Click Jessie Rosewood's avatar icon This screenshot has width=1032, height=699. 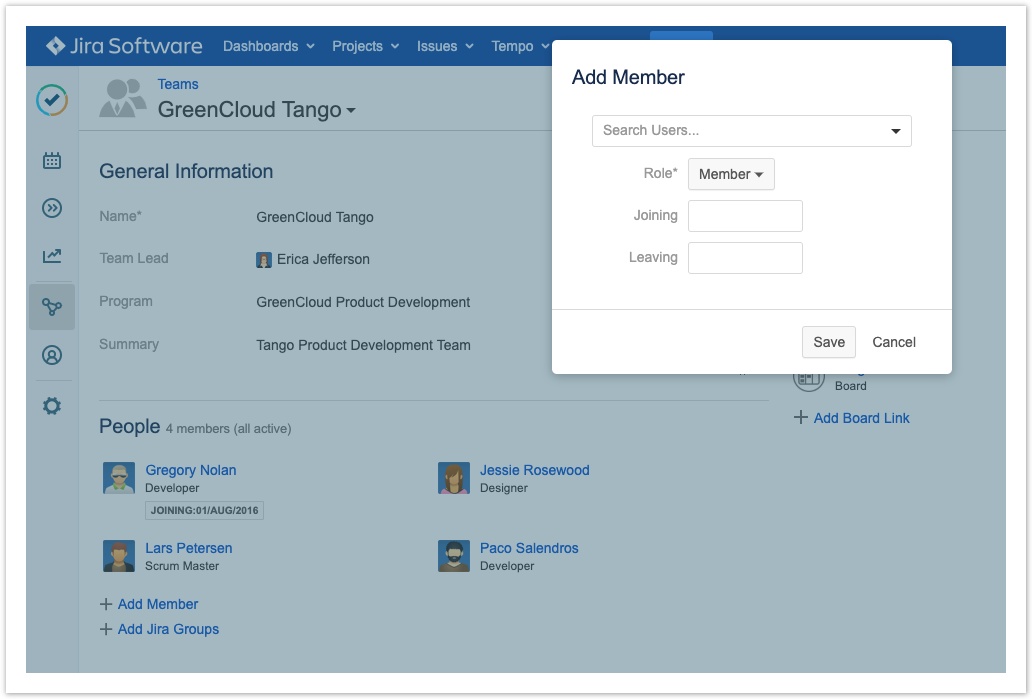[x=454, y=478]
